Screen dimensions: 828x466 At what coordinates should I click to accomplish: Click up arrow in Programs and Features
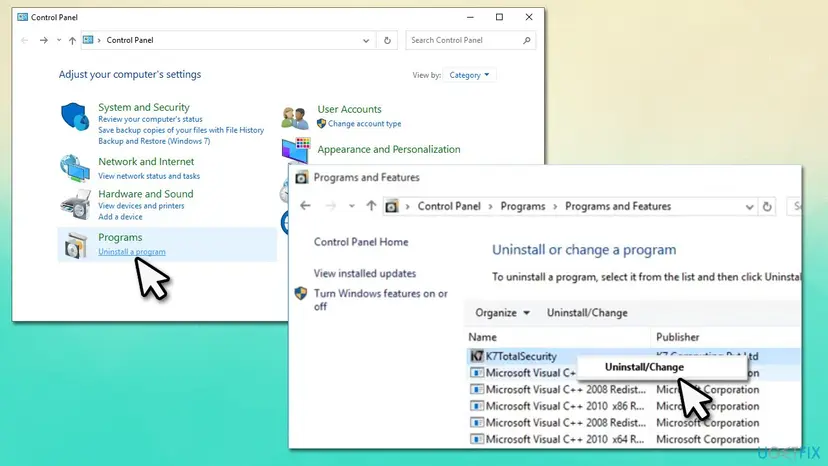[x=371, y=206]
